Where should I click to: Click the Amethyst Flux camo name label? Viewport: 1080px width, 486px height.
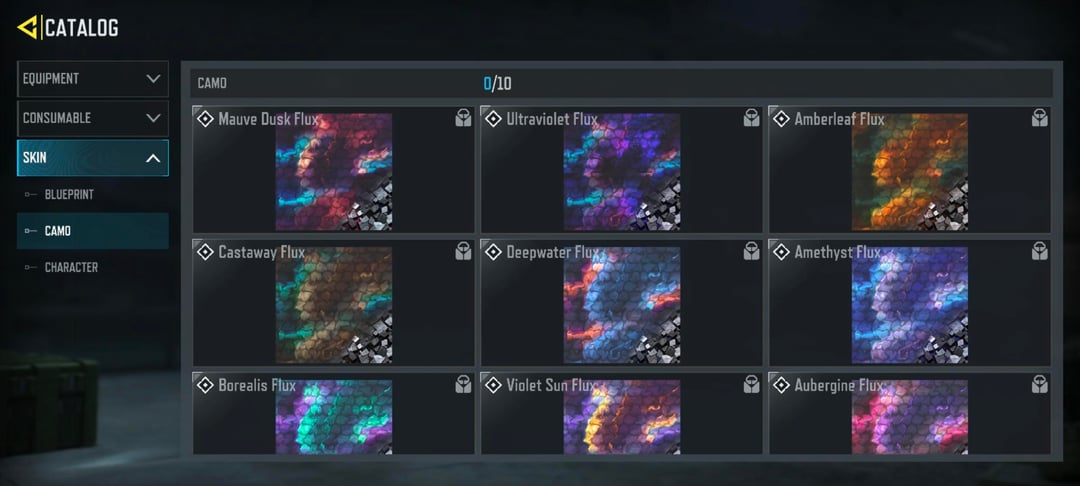(x=838, y=252)
